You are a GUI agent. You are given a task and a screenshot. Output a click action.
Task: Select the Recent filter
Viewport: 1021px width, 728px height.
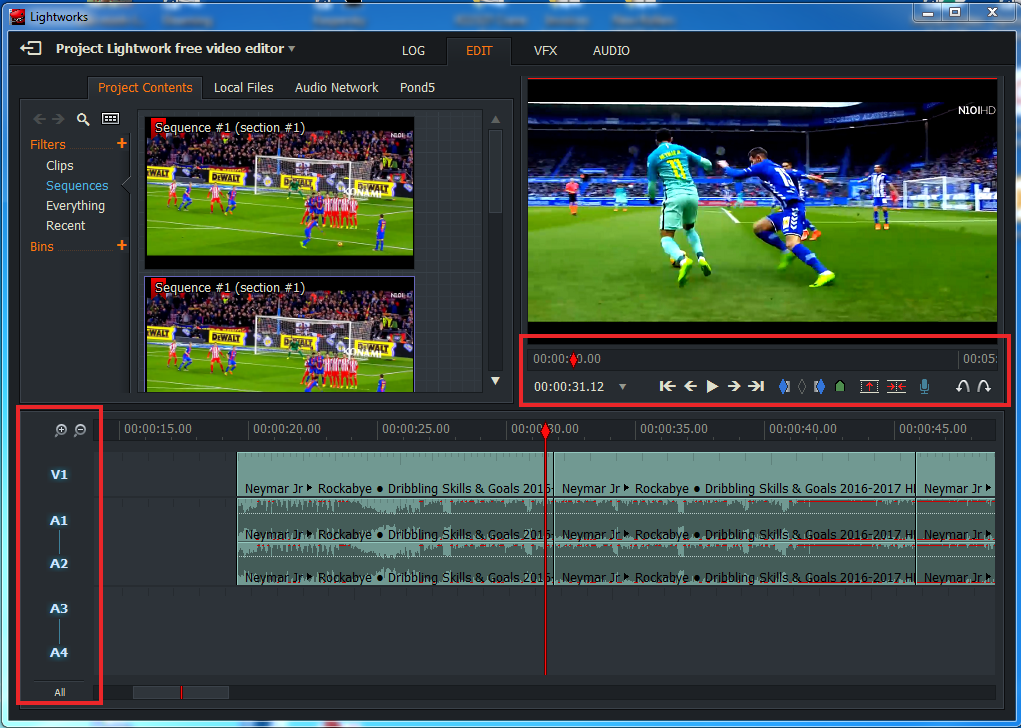65,225
